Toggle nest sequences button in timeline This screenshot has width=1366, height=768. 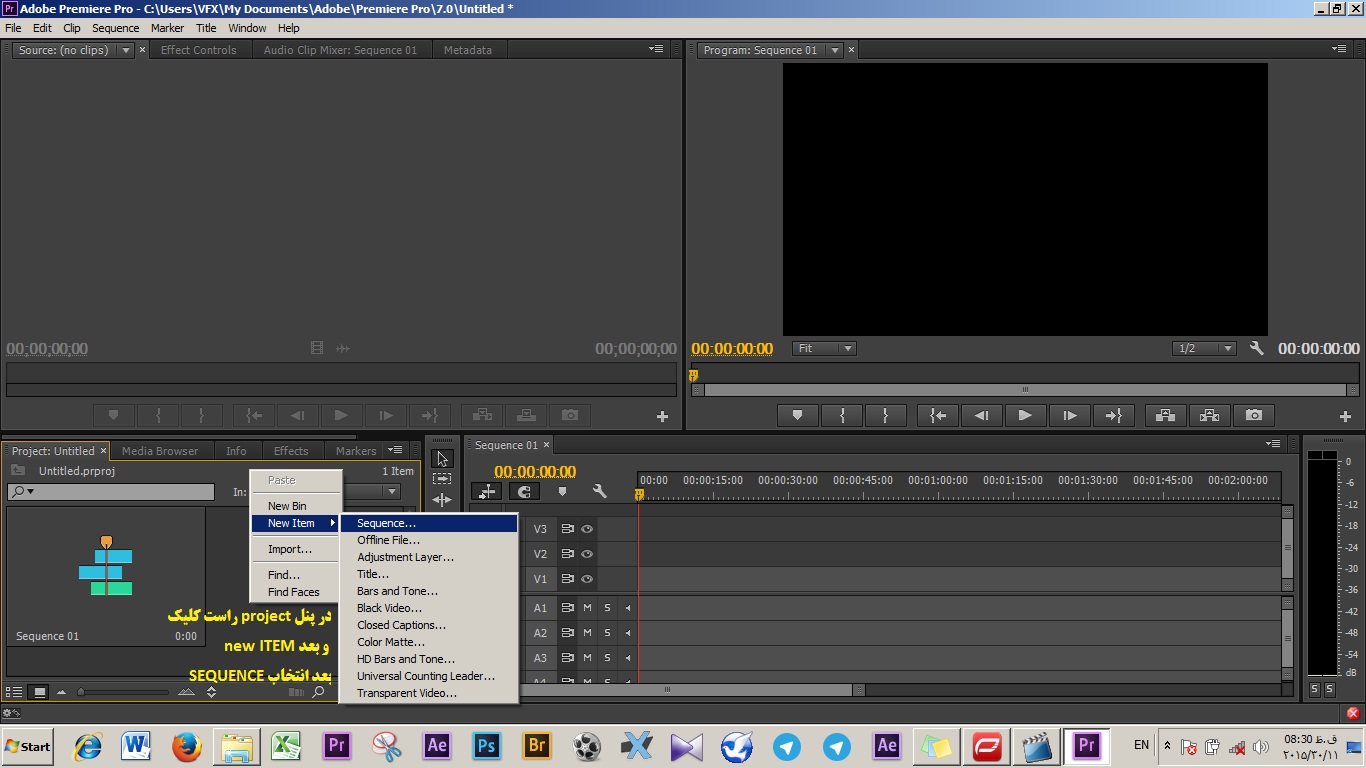tap(487, 491)
